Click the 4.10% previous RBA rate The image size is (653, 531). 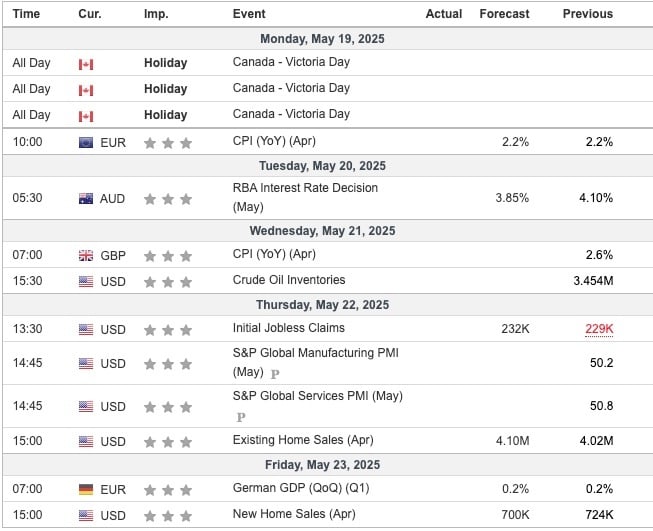596,198
